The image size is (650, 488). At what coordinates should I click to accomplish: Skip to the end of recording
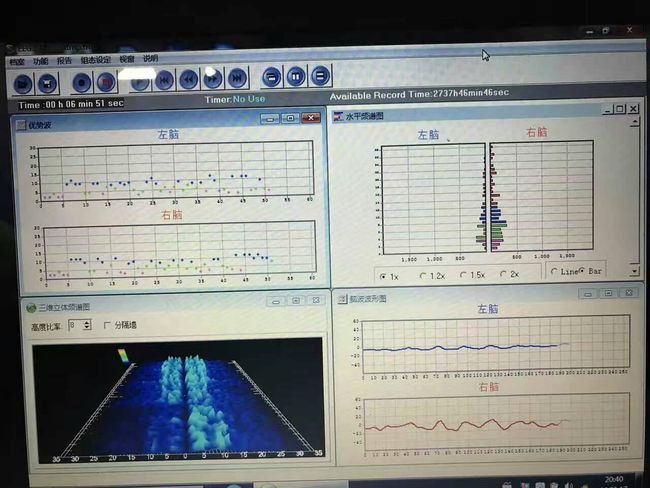[x=237, y=78]
